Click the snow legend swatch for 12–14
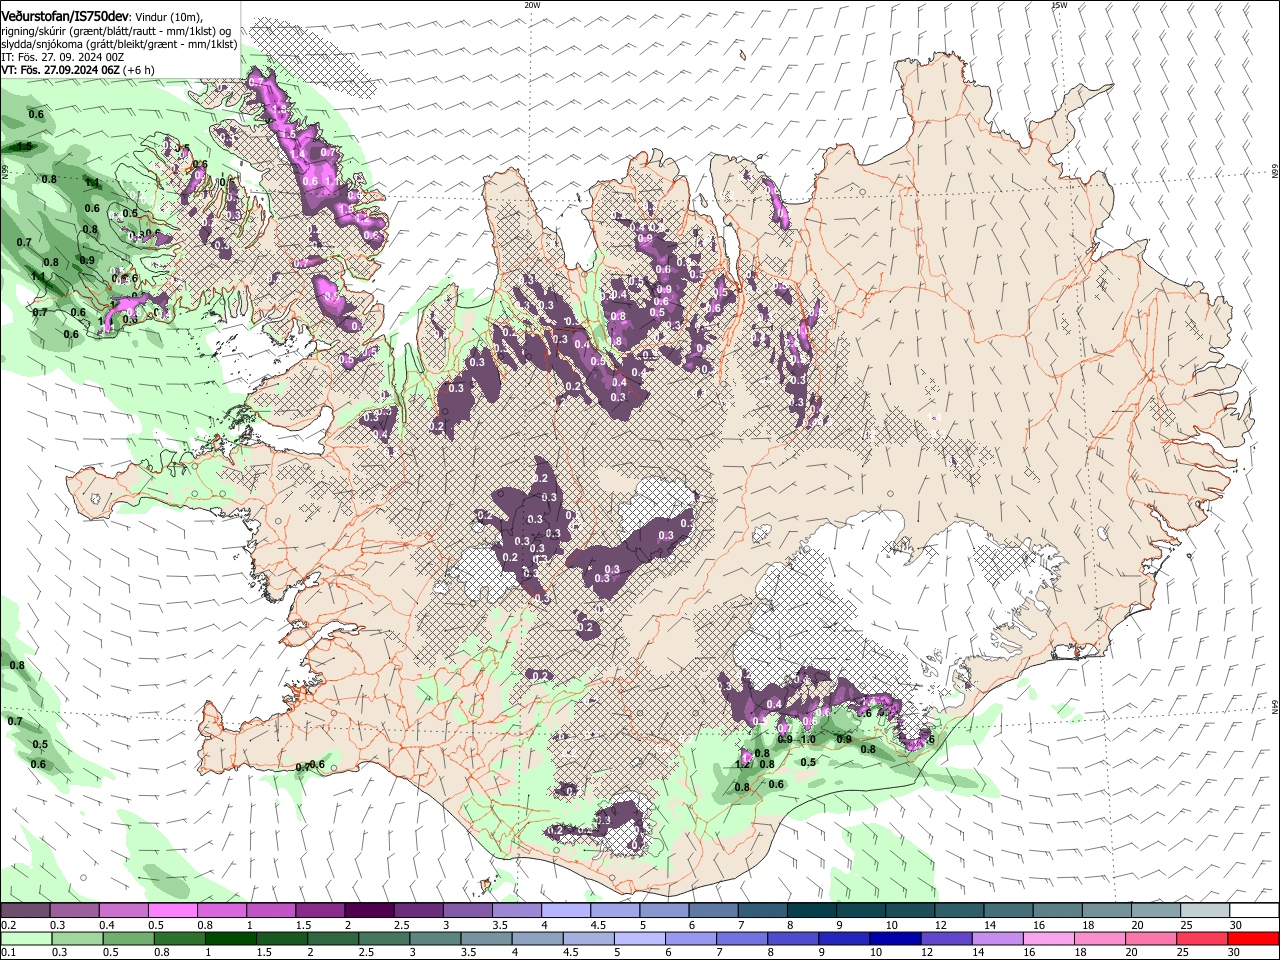Screen dimensions: 1280x960 (x=959, y=911)
